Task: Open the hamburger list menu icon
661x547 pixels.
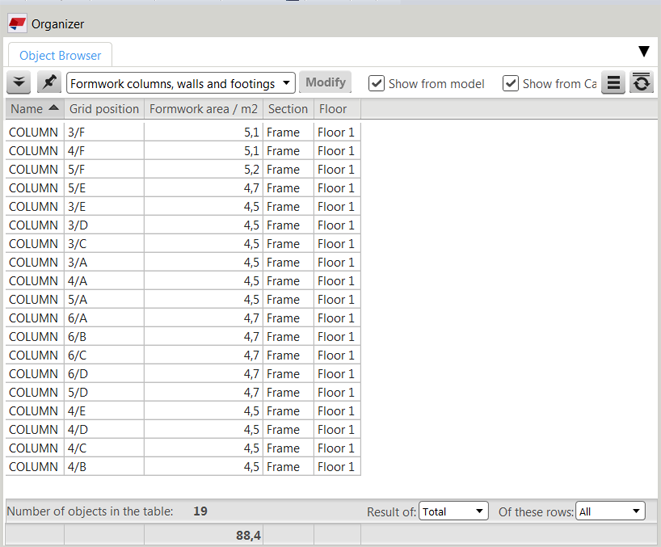Action: (613, 84)
